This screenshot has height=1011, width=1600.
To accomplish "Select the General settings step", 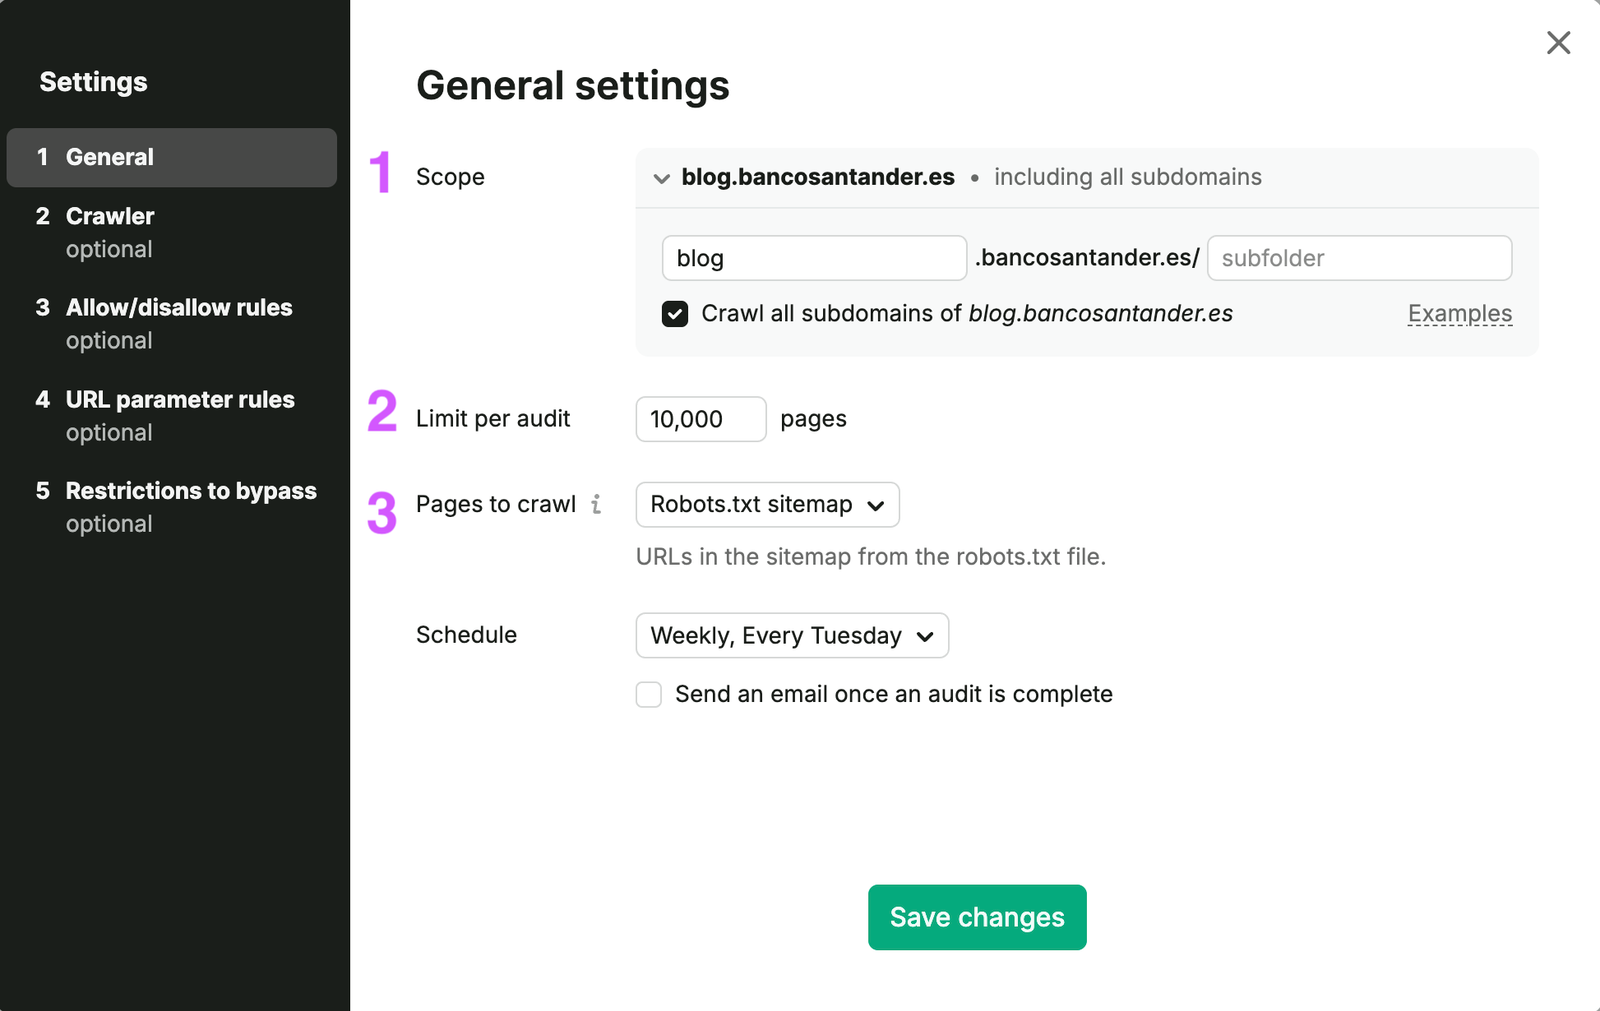I will (x=172, y=157).
